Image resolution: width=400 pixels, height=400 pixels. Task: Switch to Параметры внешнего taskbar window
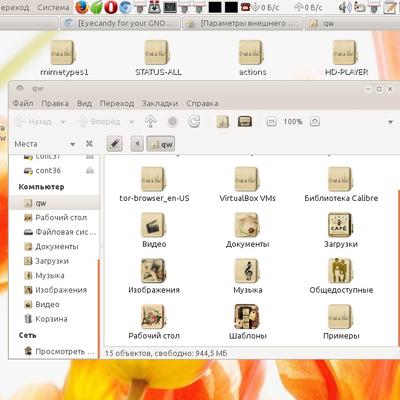point(243,23)
